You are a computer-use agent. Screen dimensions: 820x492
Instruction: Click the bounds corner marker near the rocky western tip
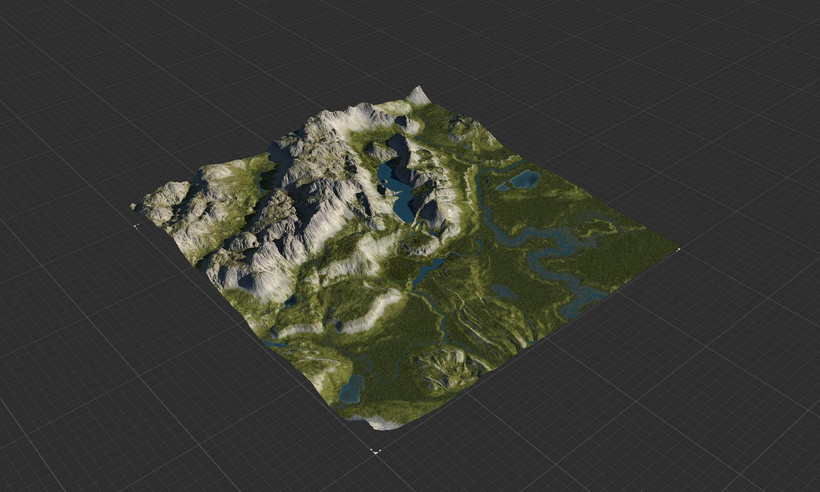135,226
